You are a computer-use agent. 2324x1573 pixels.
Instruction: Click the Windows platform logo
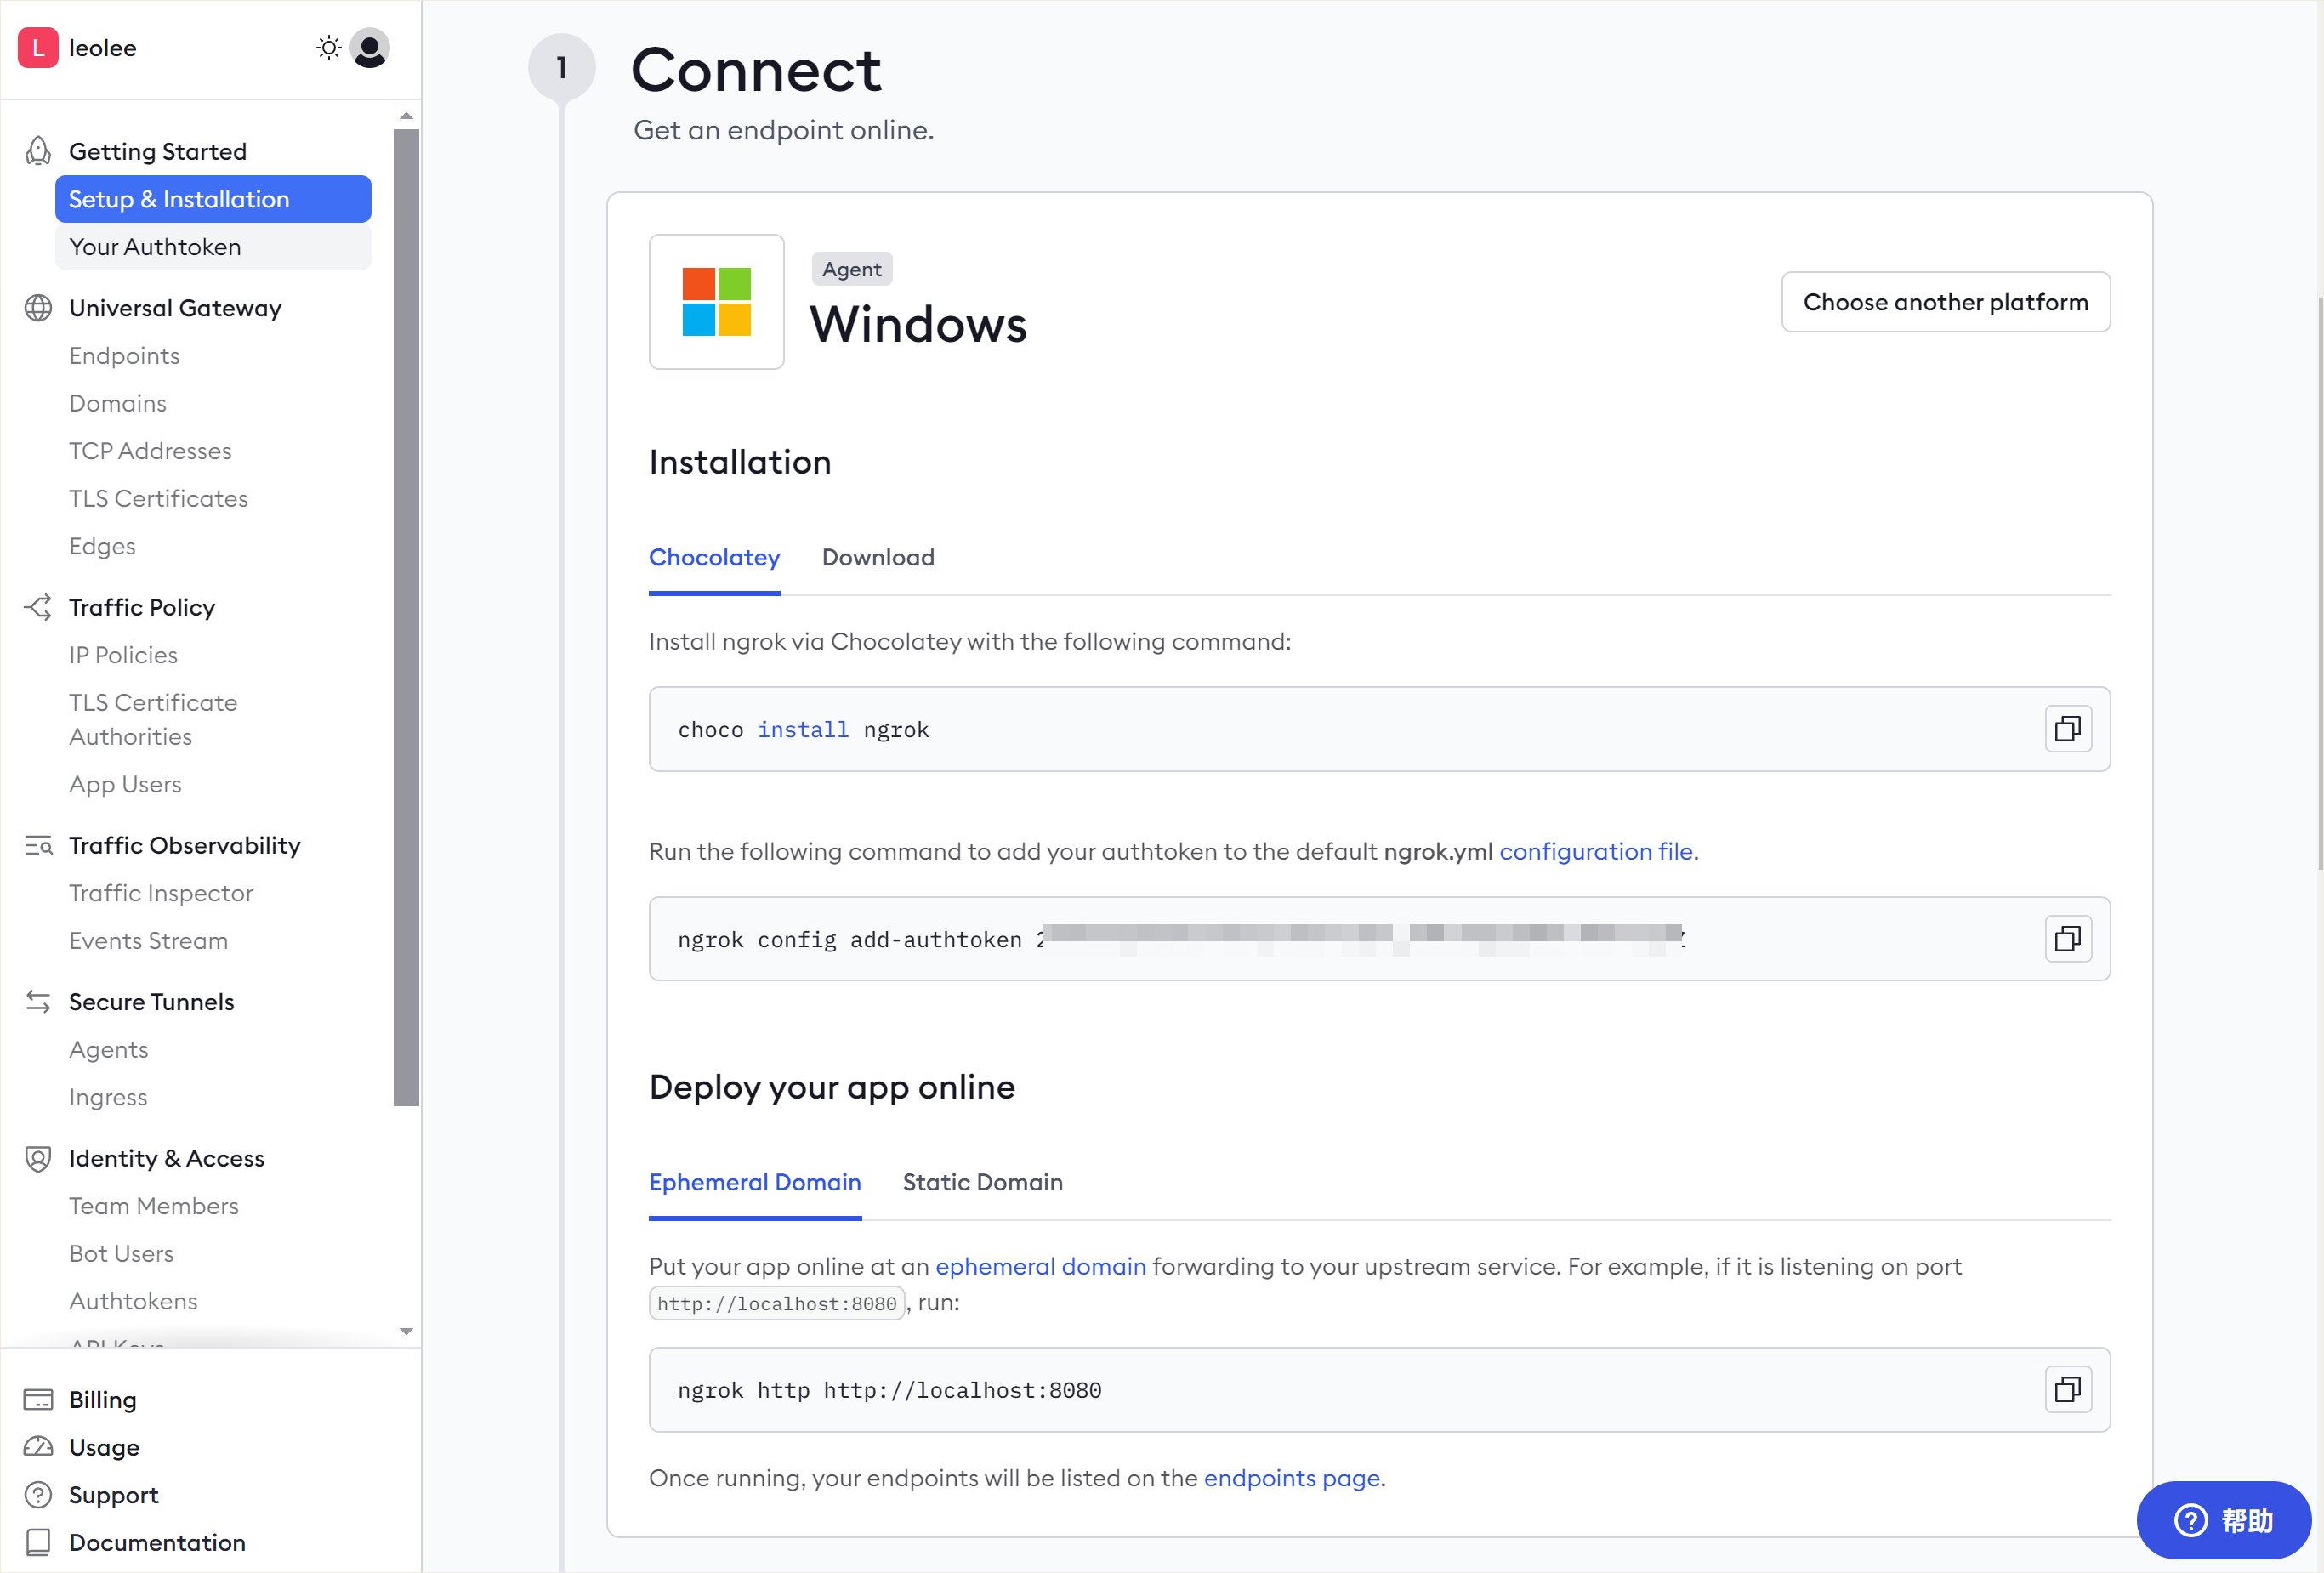716,302
